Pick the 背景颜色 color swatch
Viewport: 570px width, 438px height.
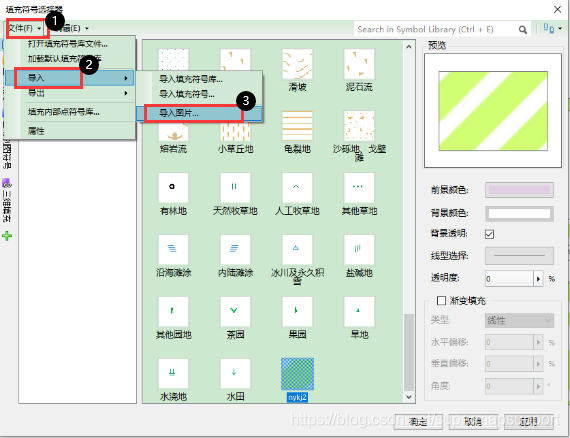(519, 213)
